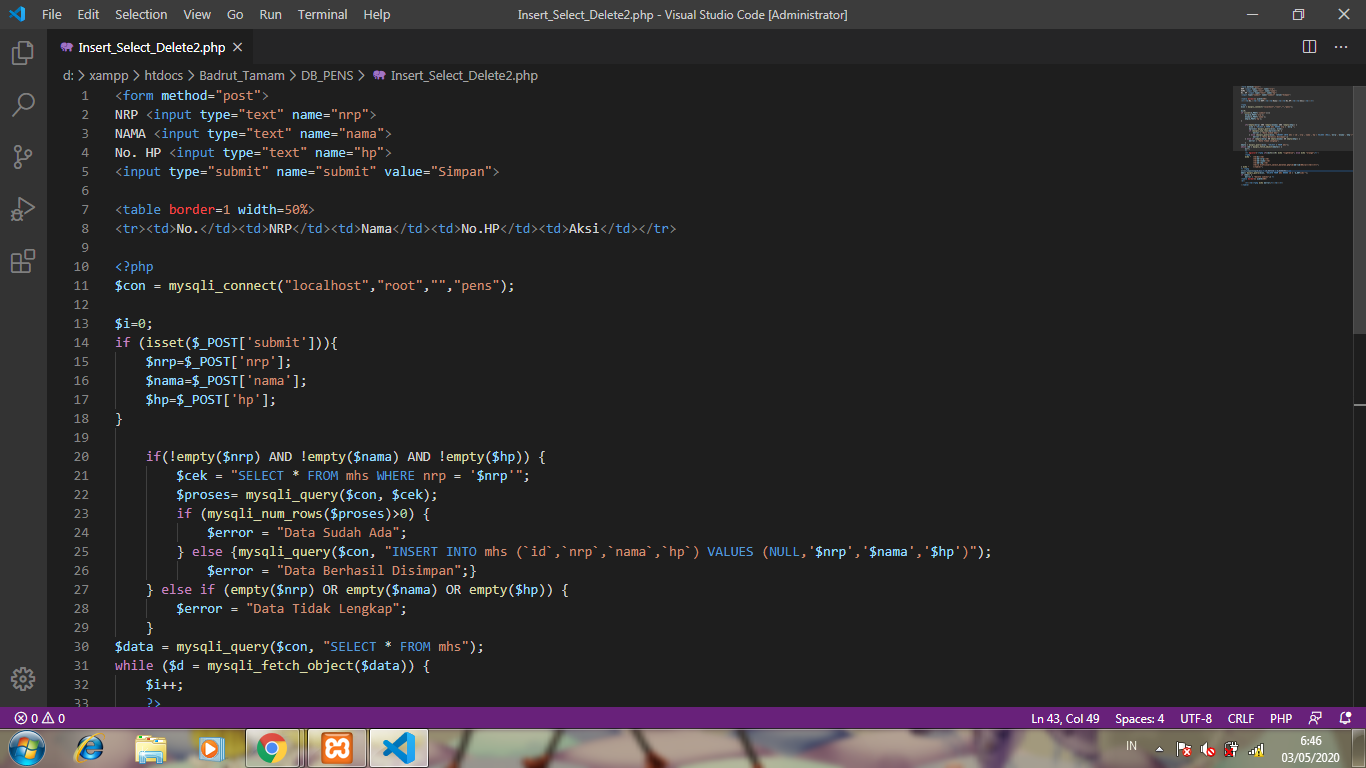Click the muted volume tray icon
Image resolution: width=1366 pixels, height=768 pixels.
[1208, 748]
